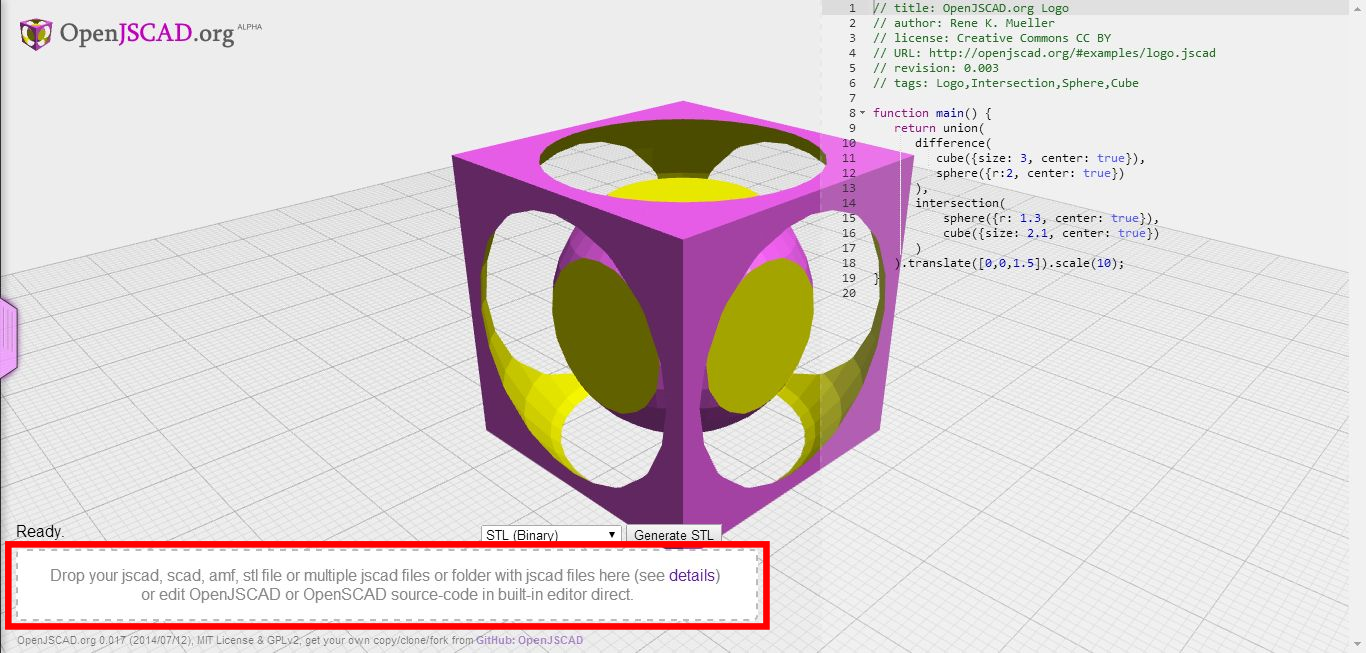Open the GitHub: OpenJSCAD link
The width and height of the screenshot is (1366, 653).
click(x=529, y=640)
